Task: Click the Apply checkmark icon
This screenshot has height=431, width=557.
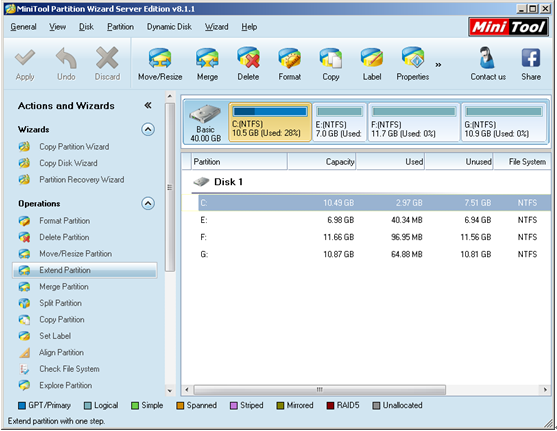Action: [25, 58]
